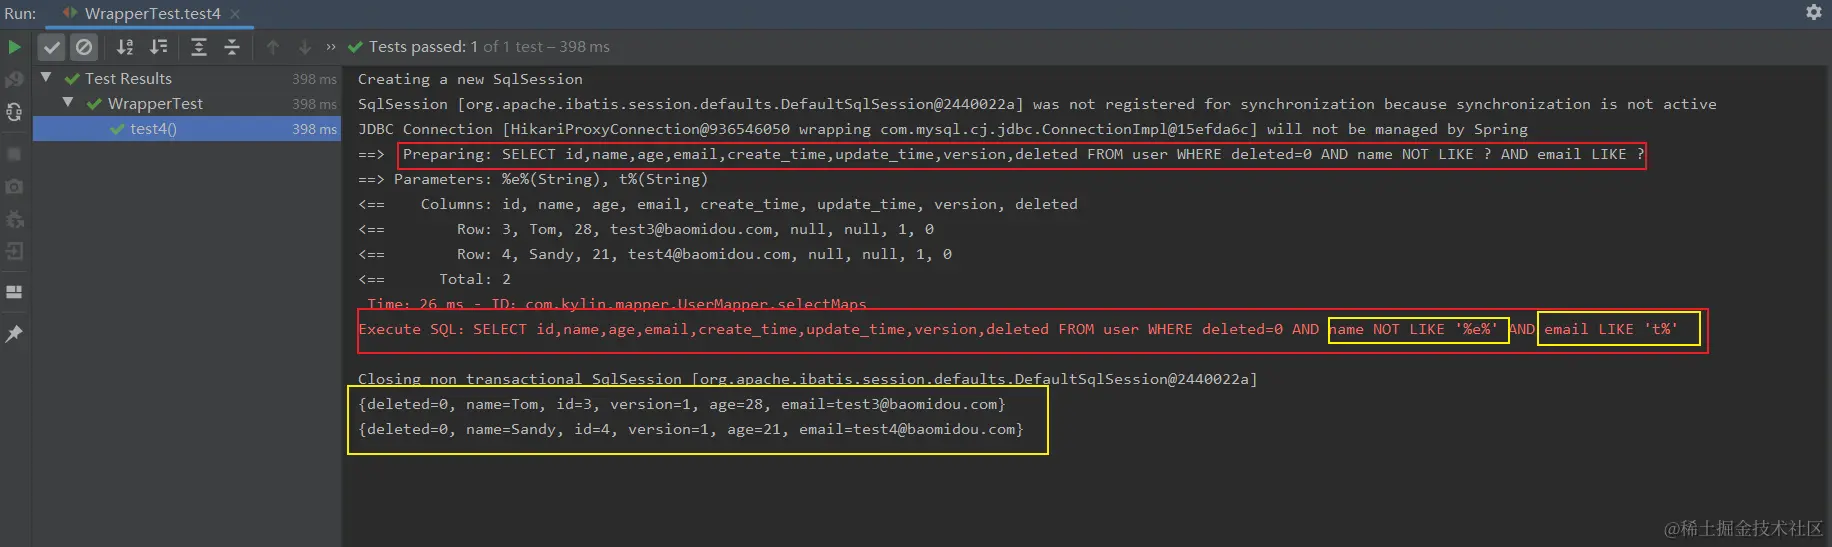Click the 'Closing non transactional SqlSession' line
The image size is (1832, 547).
coord(808,379)
